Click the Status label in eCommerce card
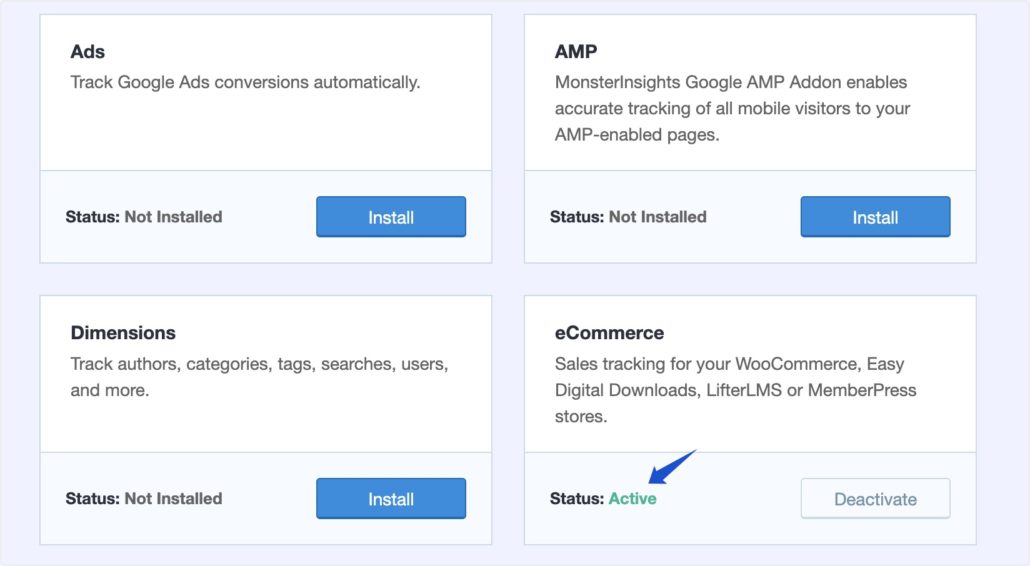This screenshot has height=566, width=1030. pyautogui.click(x=577, y=498)
